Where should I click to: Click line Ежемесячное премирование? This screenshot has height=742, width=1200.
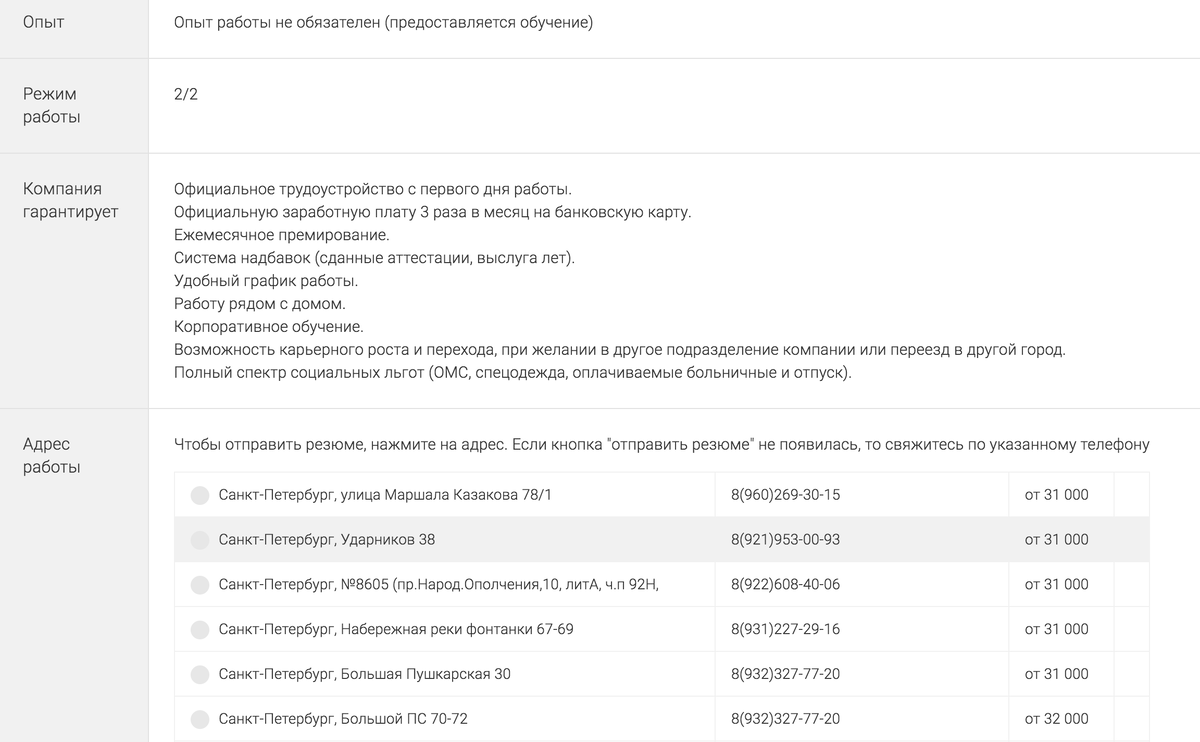click(281, 235)
